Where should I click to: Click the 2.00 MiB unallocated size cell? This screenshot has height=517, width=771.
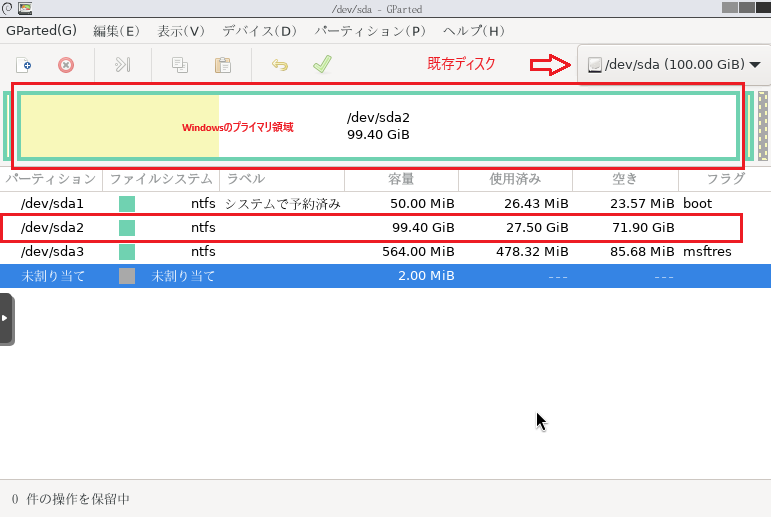click(426, 276)
